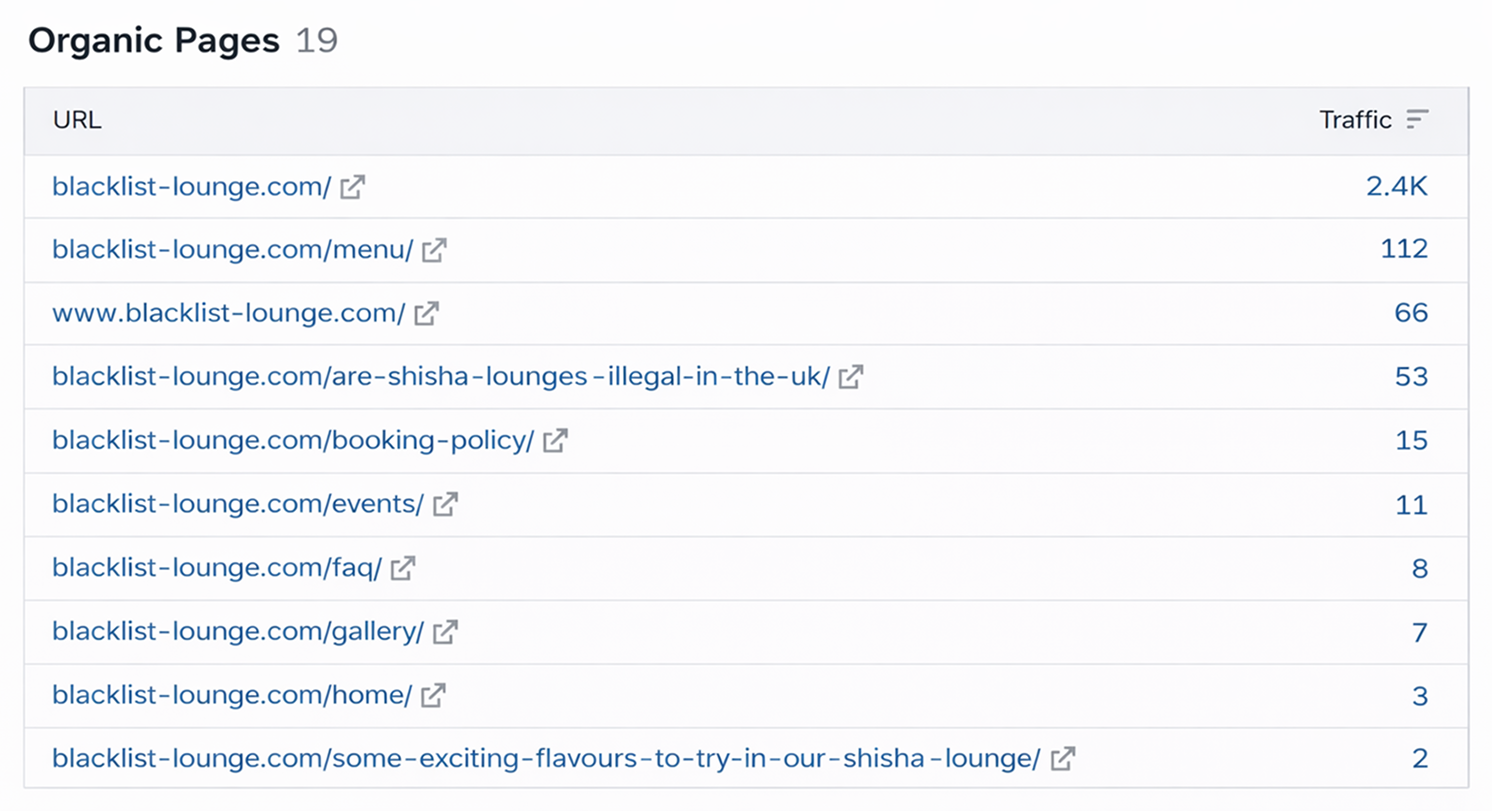Click the traffic value 7 in gallery row

pos(1420,632)
